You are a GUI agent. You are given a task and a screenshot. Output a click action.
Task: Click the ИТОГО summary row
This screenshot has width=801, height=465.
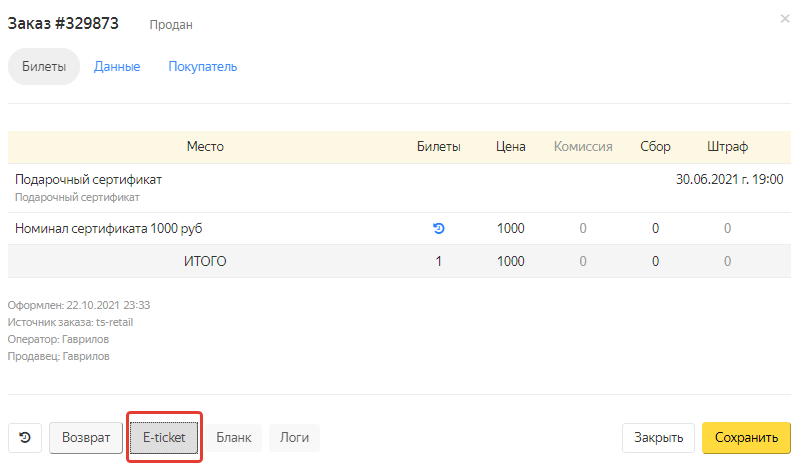tap(205, 262)
